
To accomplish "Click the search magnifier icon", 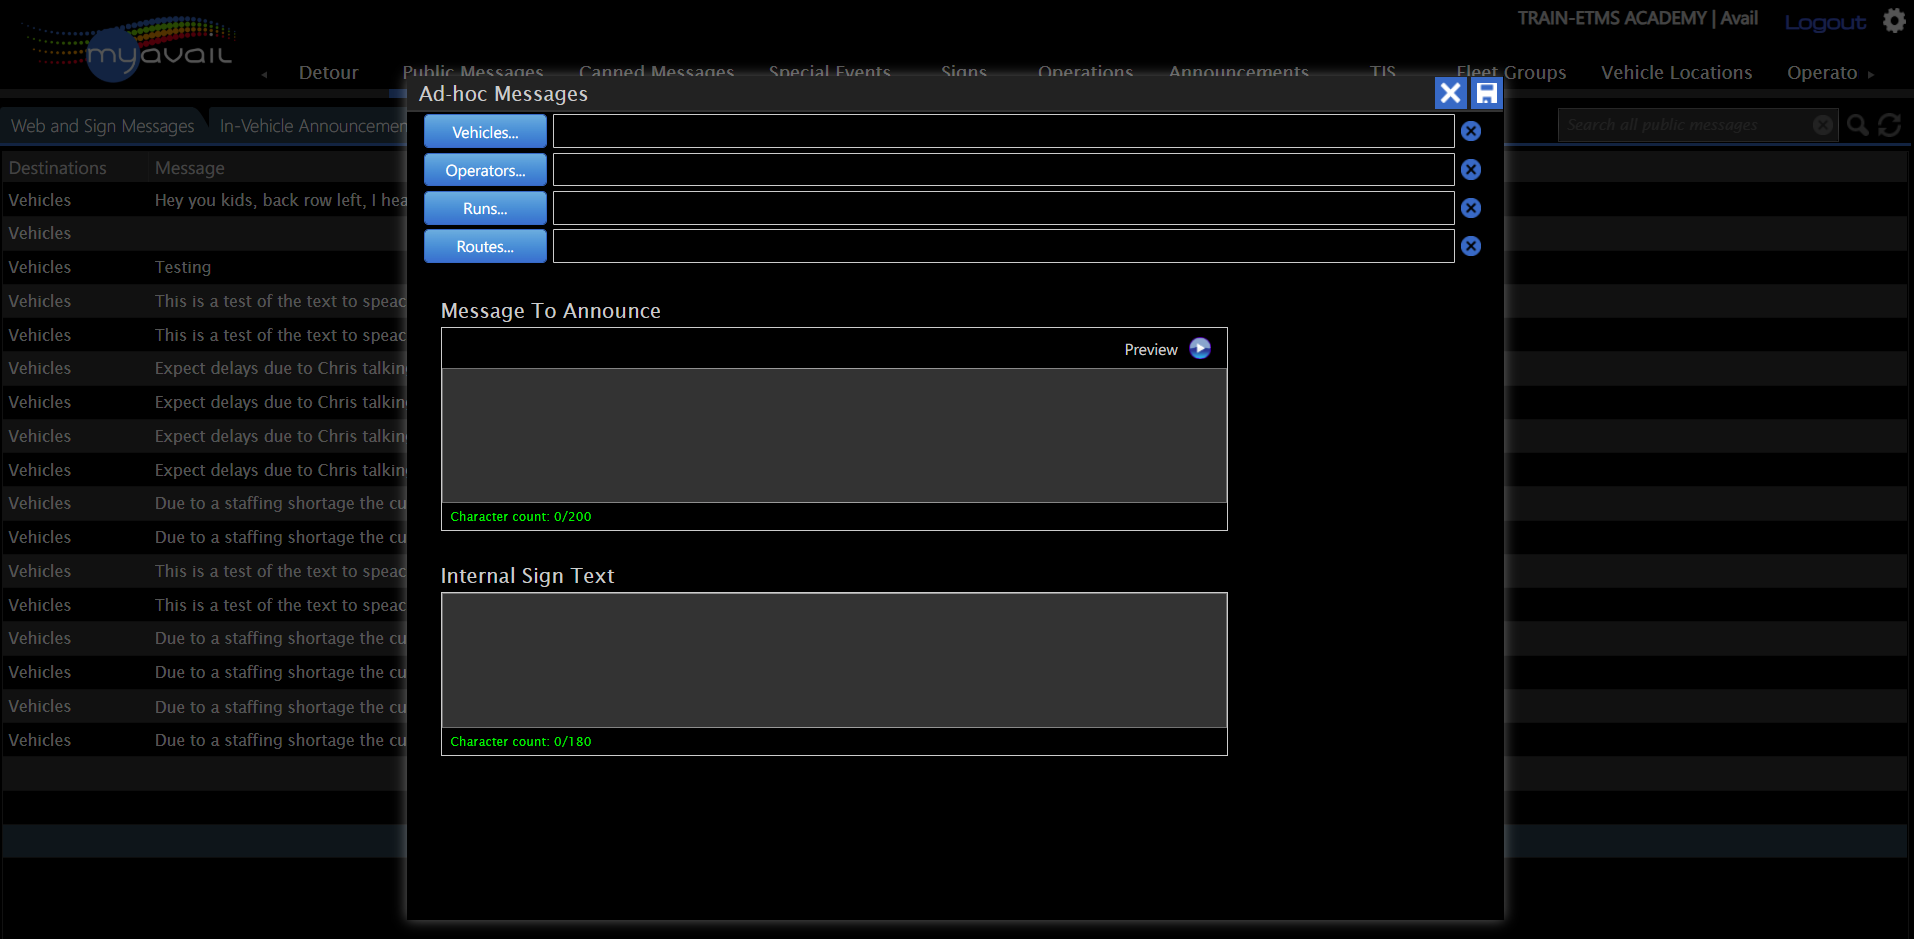I will pos(1857,125).
